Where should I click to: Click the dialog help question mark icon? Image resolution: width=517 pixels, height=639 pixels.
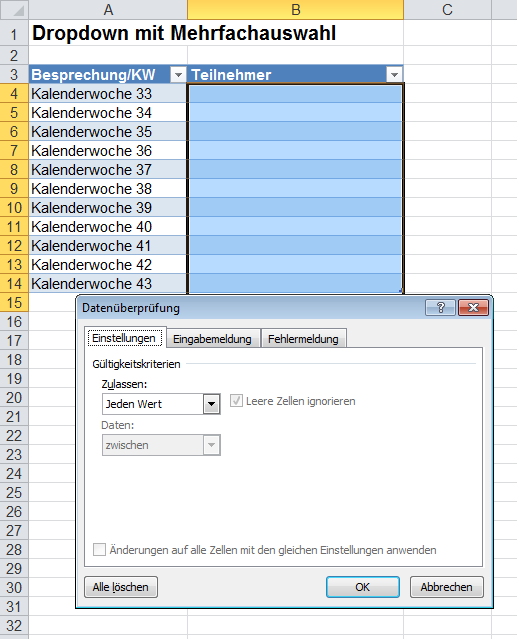point(440,308)
